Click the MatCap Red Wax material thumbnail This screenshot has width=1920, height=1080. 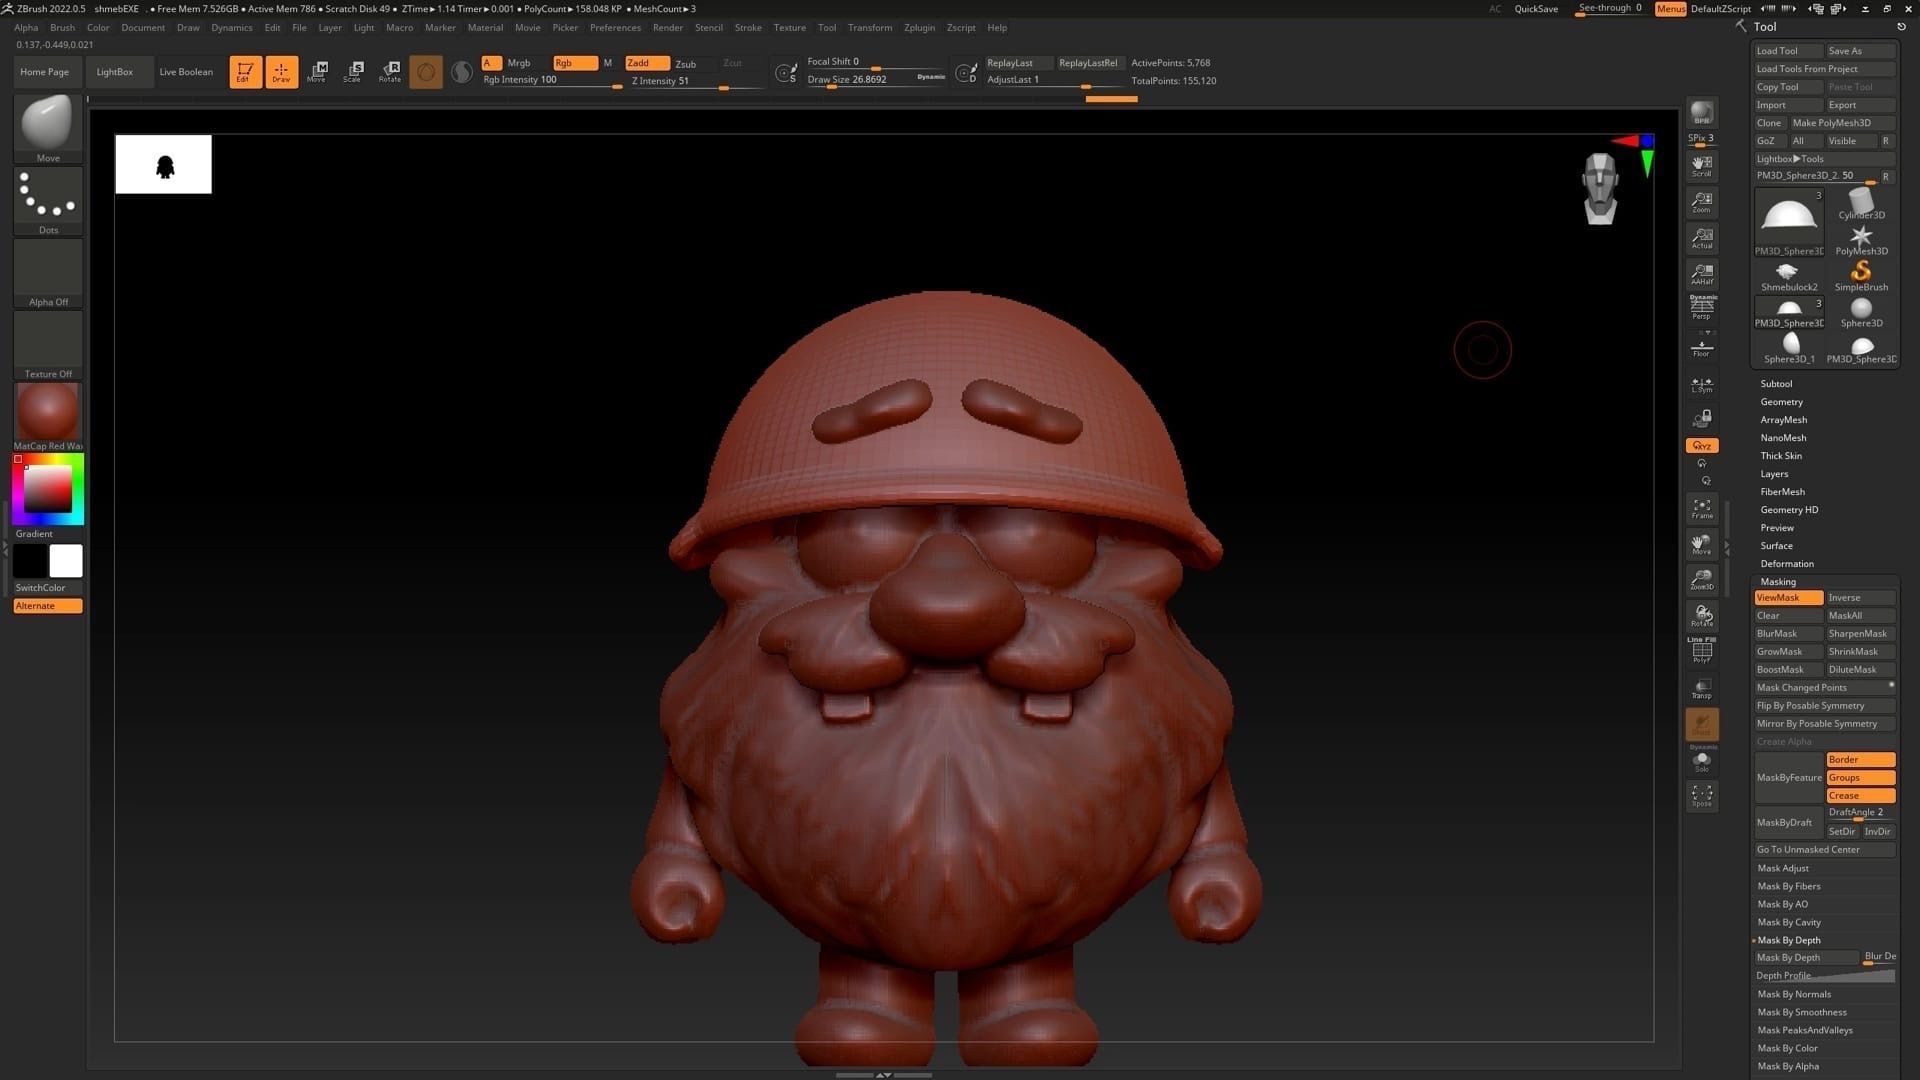[x=47, y=412]
